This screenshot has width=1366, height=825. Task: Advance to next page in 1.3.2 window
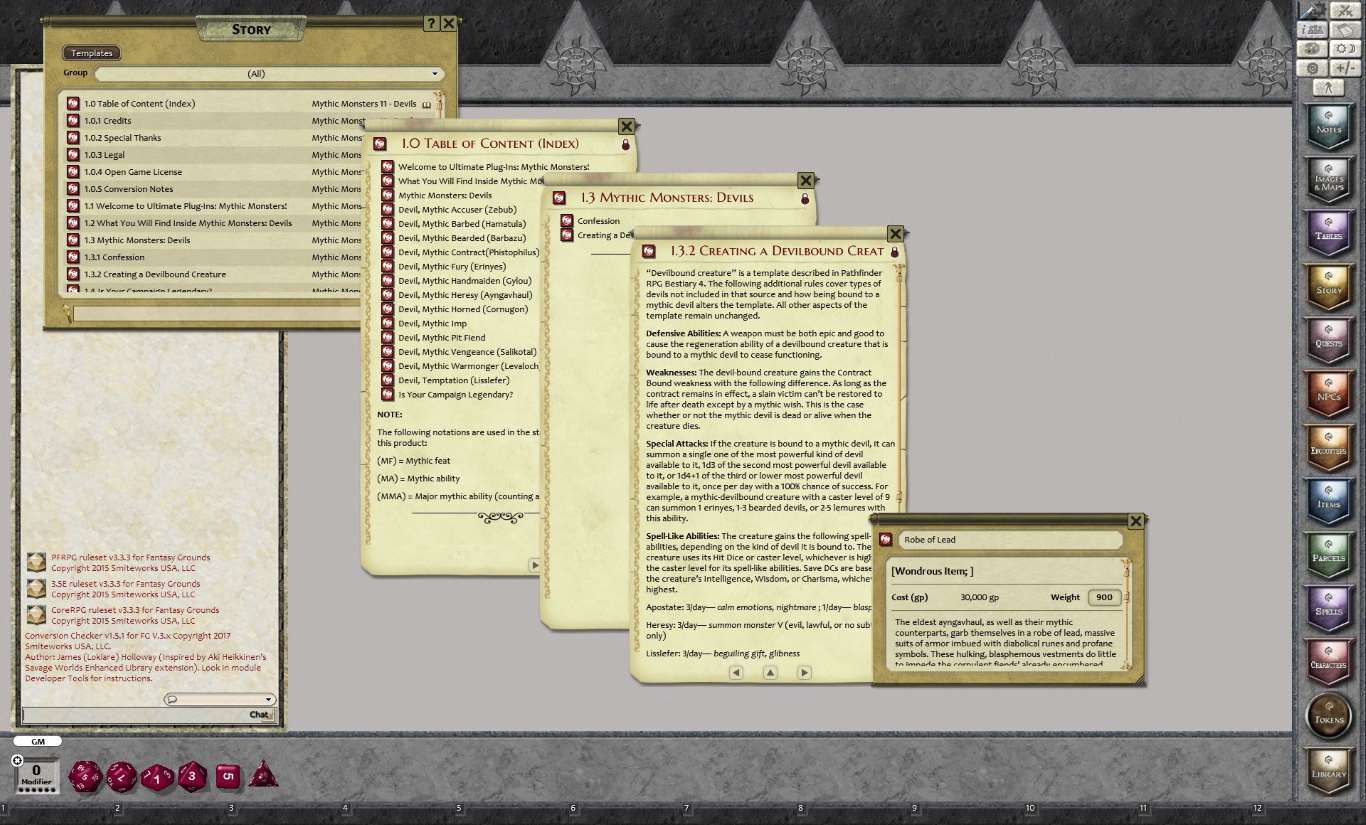(x=804, y=672)
